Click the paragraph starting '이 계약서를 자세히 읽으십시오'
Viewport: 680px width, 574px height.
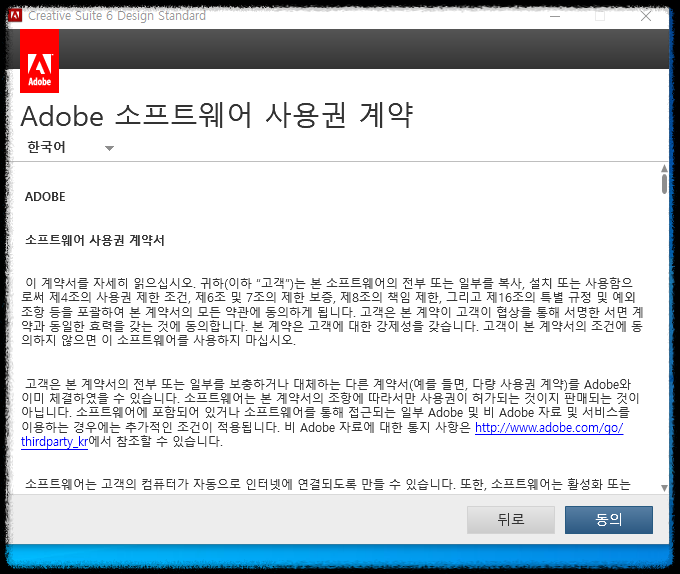coord(332,311)
